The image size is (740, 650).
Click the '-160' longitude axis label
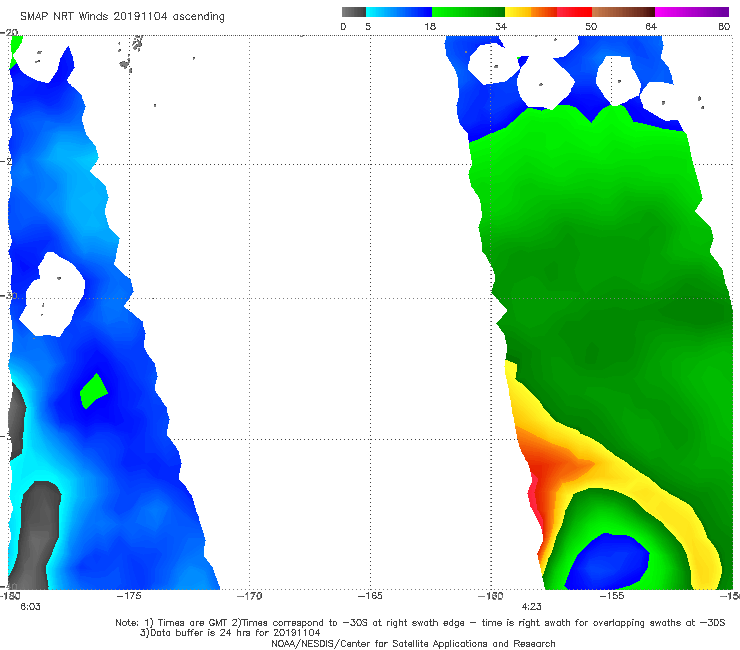tap(491, 596)
